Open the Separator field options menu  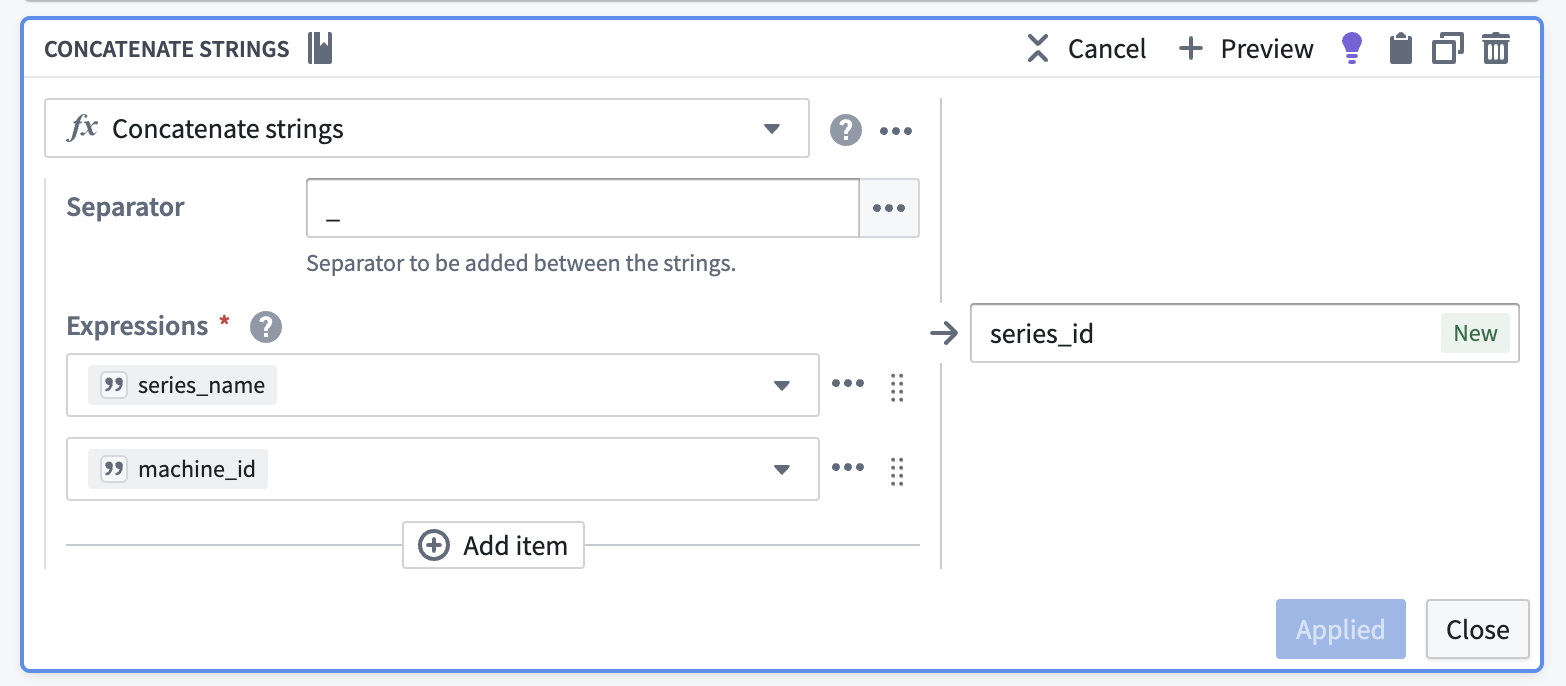coord(889,208)
